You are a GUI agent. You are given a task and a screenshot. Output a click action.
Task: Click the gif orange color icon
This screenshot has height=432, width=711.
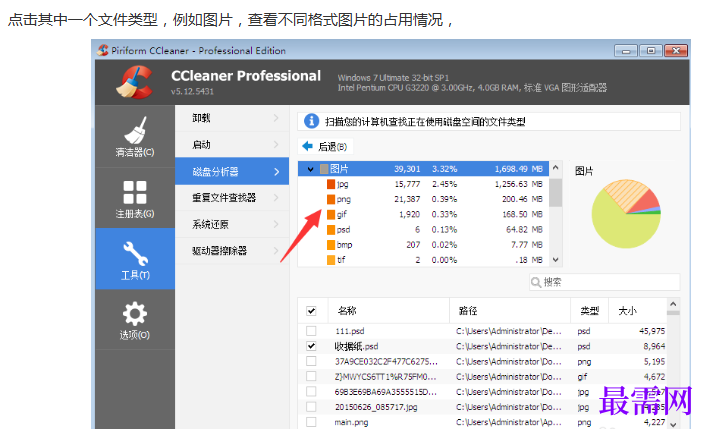click(331, 214)
